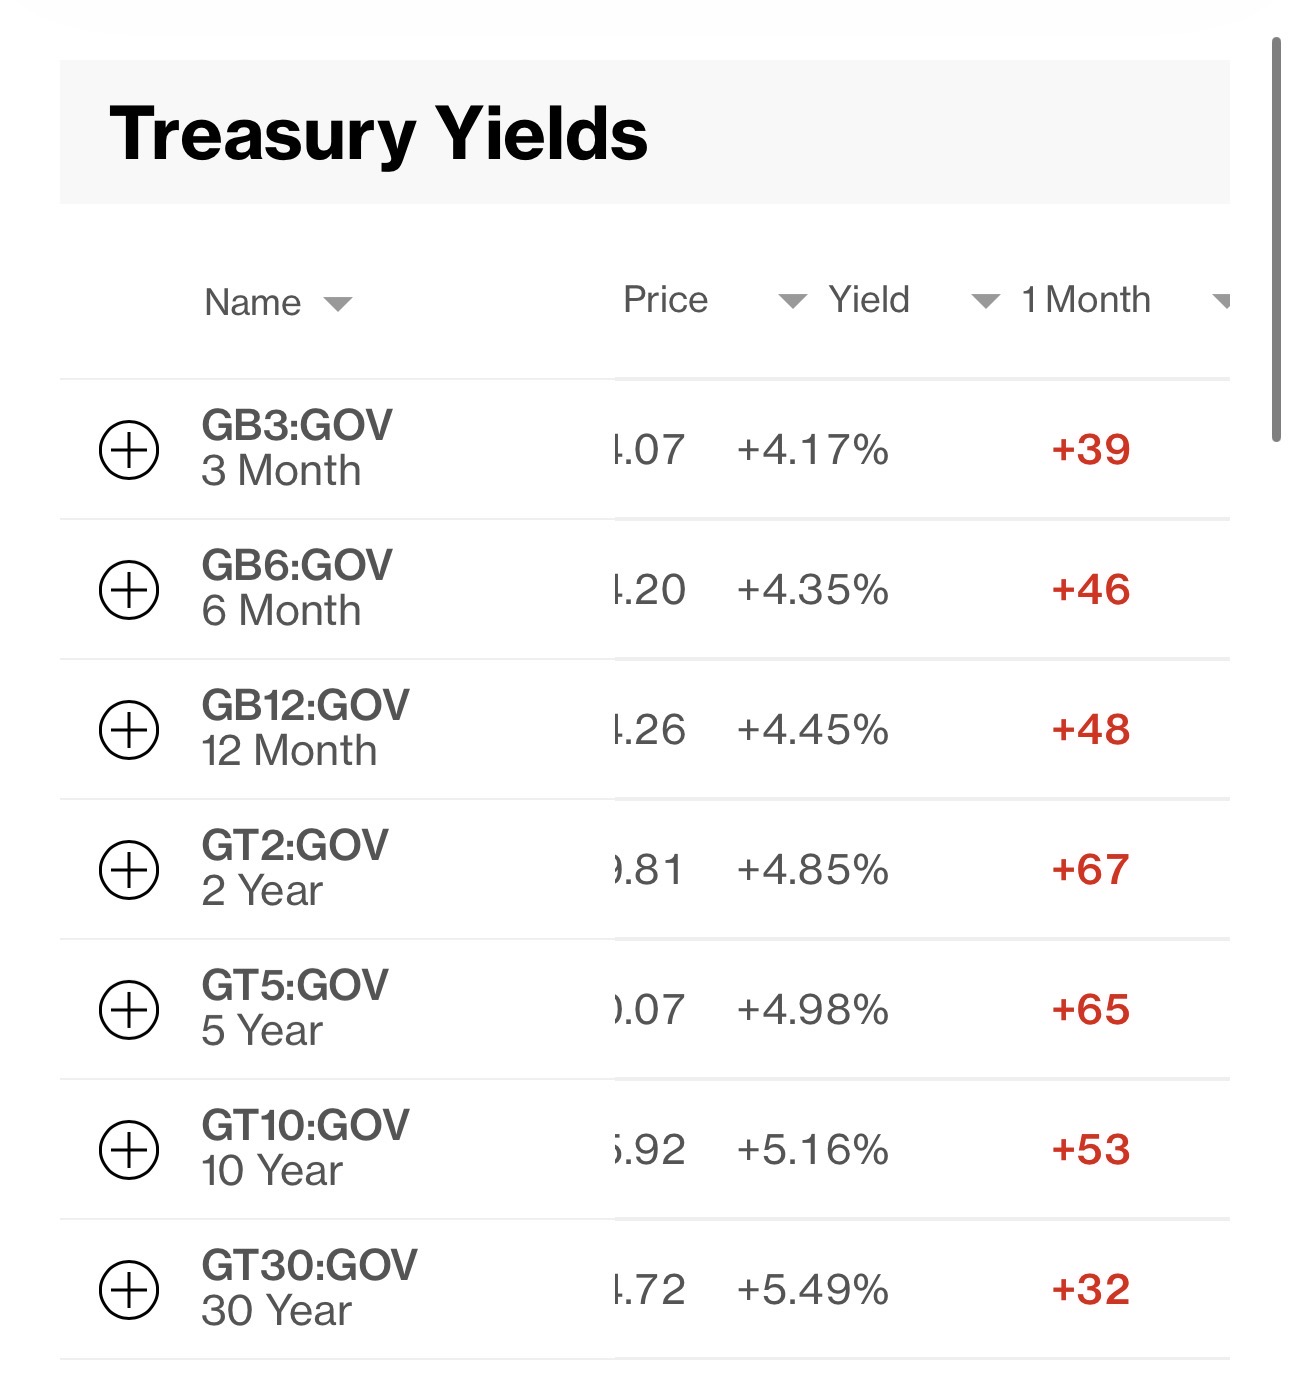Screen dimensions: 1290x1384
Task: Add GT2:GOV 2 Year to watchlist
Action: pos(129,870)
